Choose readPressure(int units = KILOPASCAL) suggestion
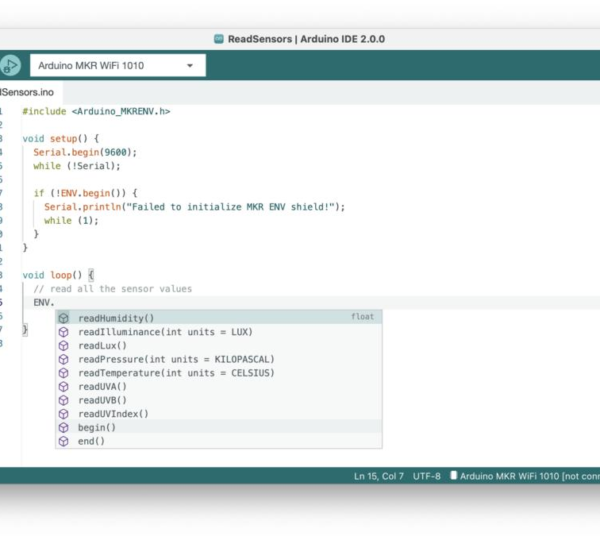This screenshot has width=600, height=540. pyautogui.click(x=219, y=359)
